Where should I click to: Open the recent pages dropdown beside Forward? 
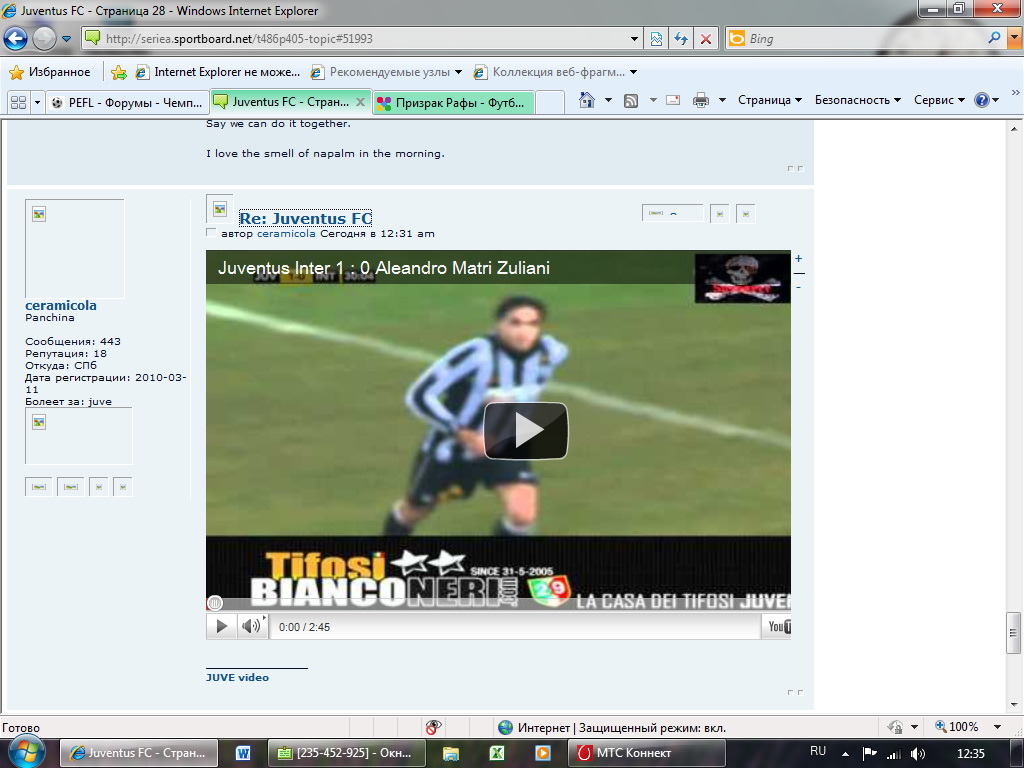click(x=66, y=39)
